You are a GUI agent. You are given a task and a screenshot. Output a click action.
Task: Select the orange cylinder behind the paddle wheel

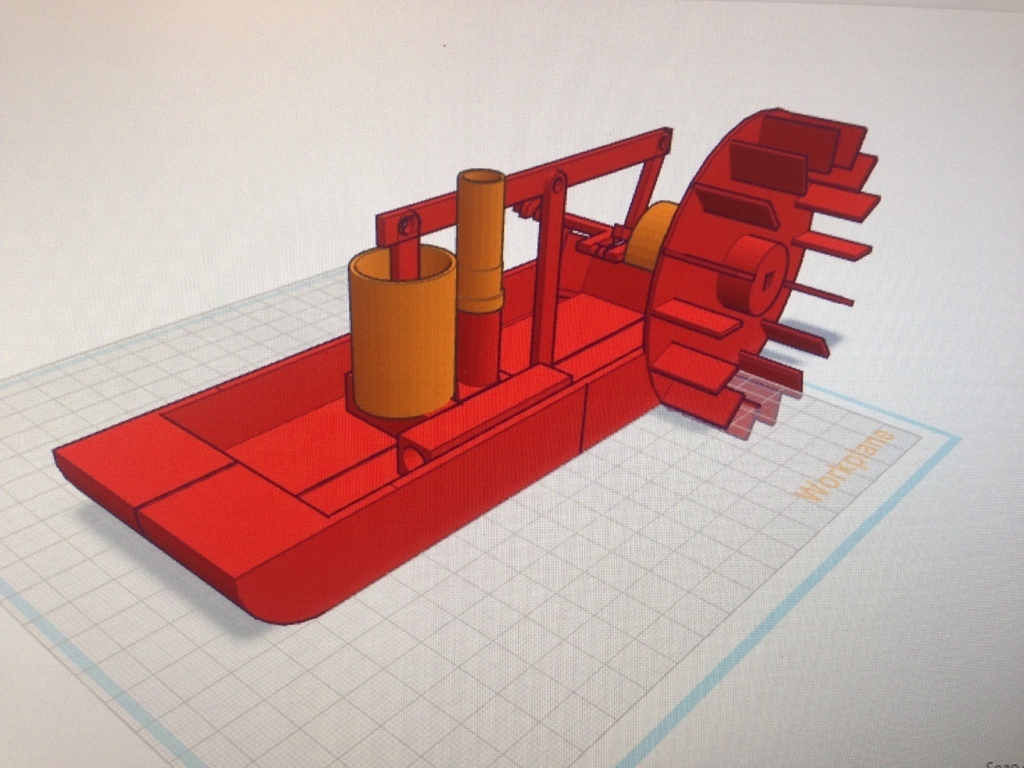tap(650, 236)
